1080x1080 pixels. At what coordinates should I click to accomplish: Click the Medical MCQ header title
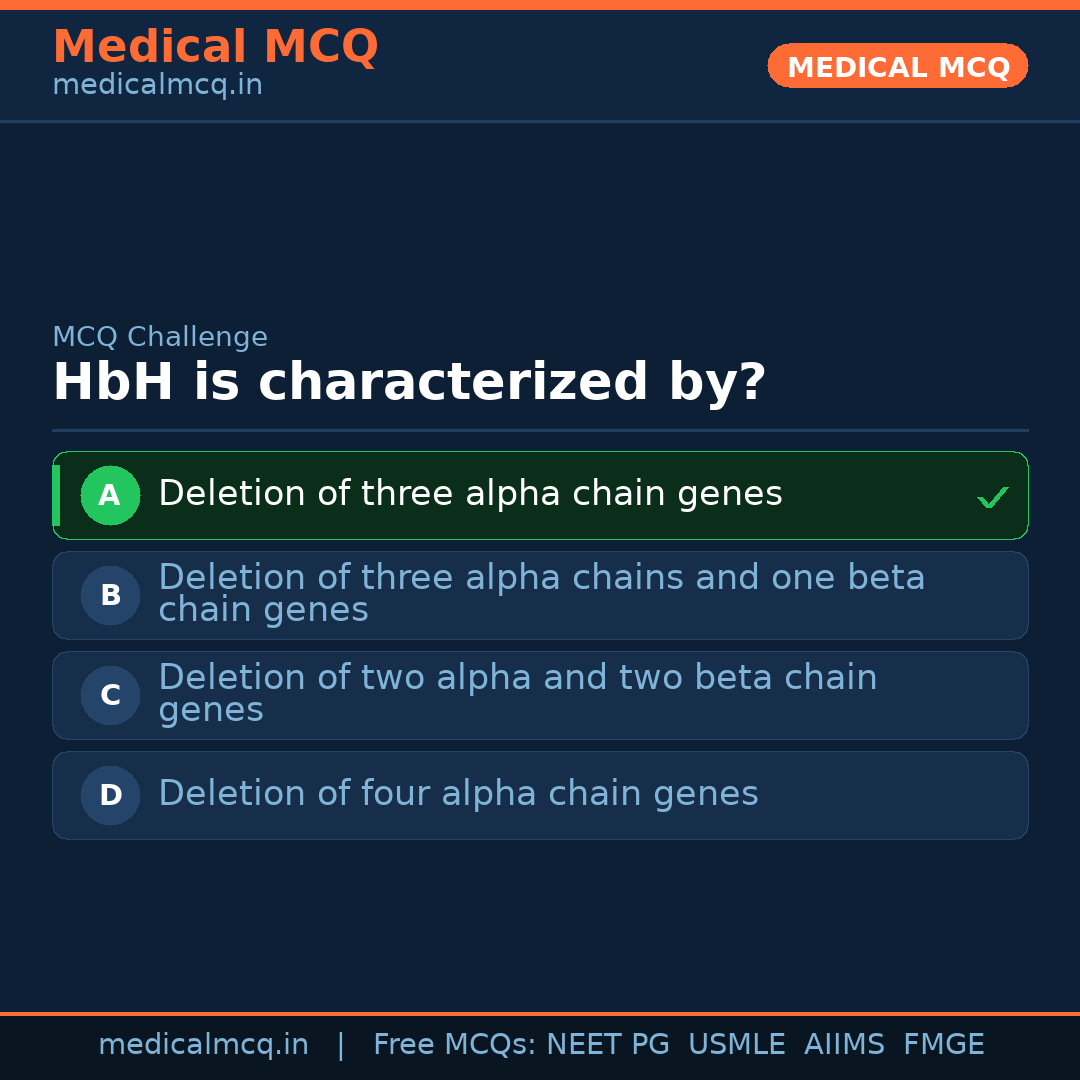[x=215, y=46]
